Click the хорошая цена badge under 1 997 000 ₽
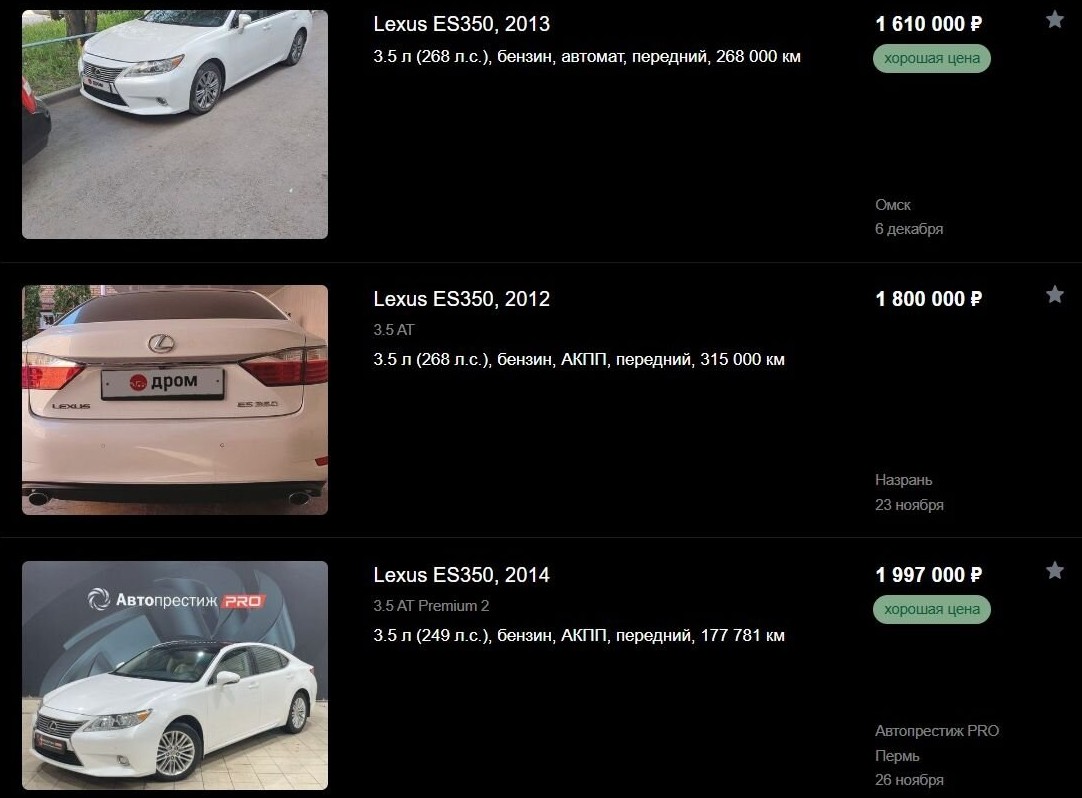This screenshot has height=798, width=1082. 932,610
